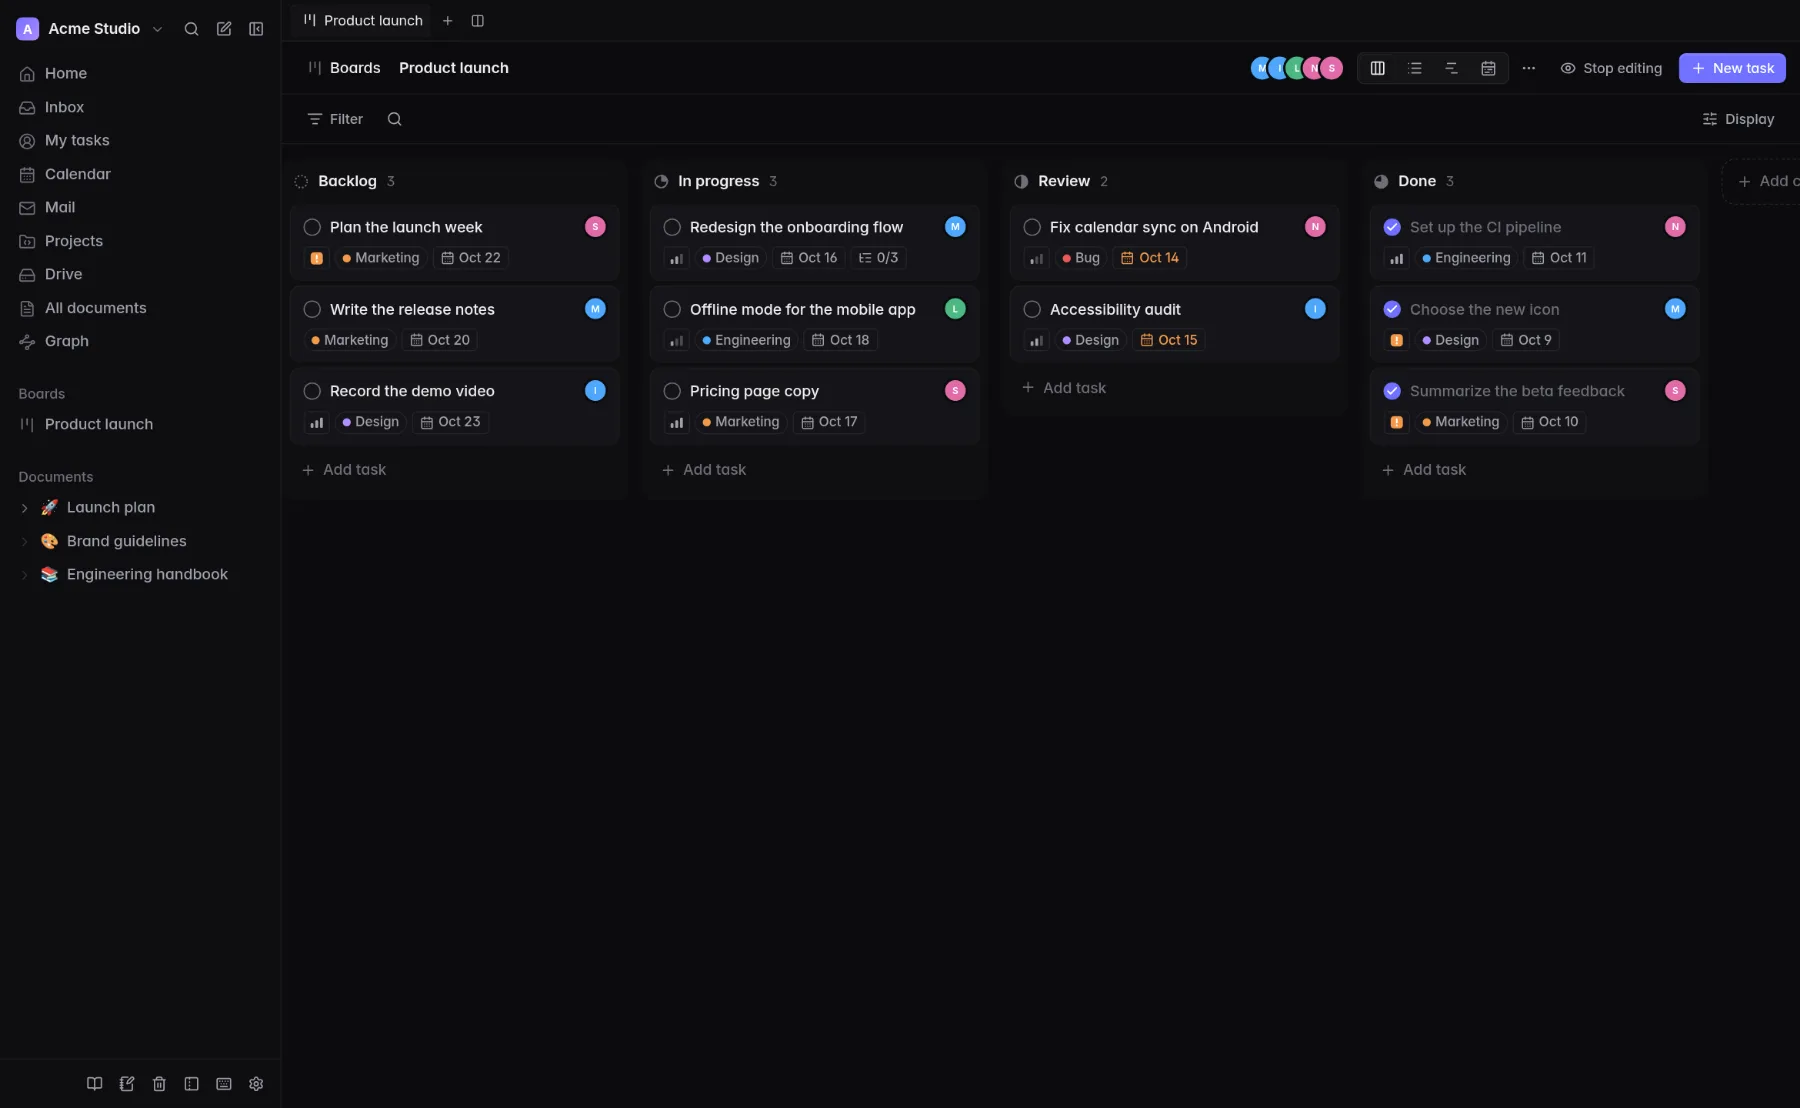Switch to list view icon

(x=1414, y=68)
